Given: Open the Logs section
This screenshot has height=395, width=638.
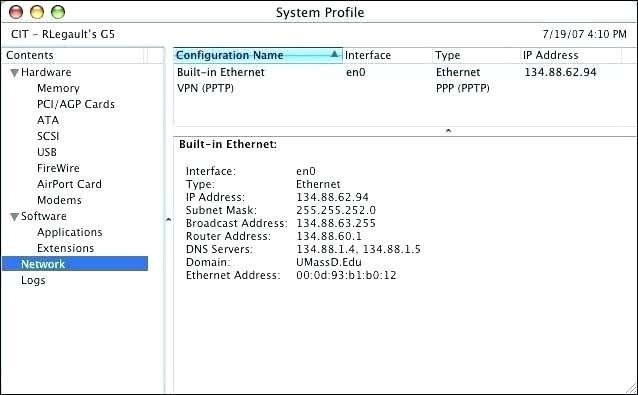Looking at the screenshot, I should (x=33, y=280).
